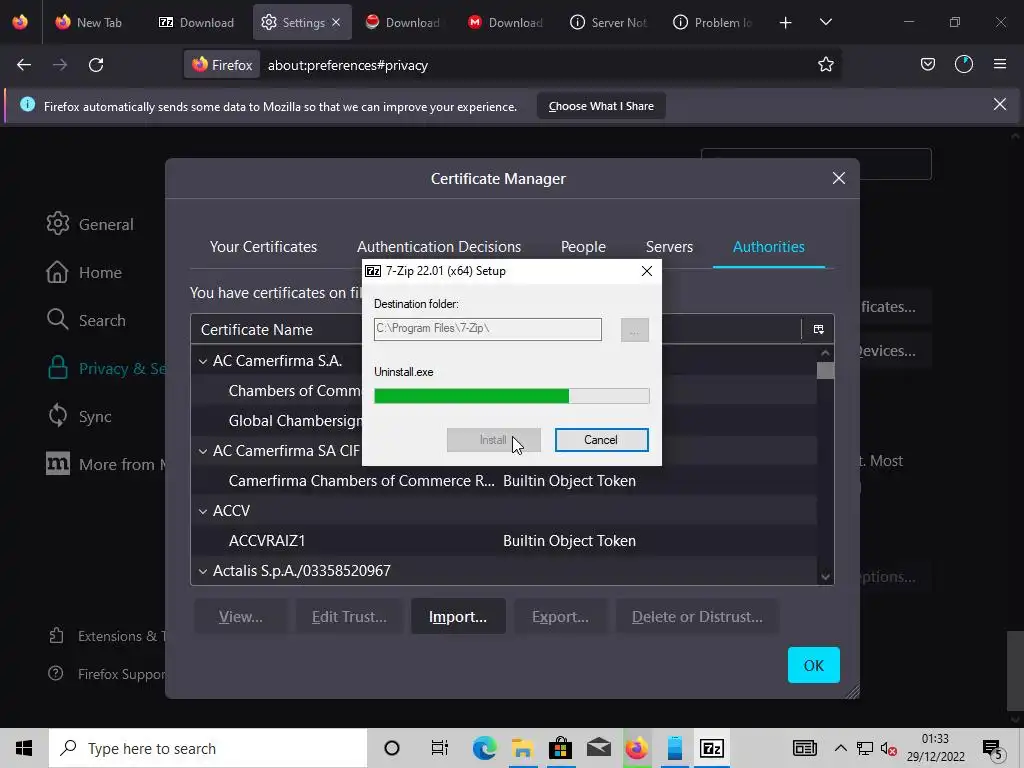Viewport: 1024px width, 768px height.
Task: List all tabs dropdown arrow
Action: click(x=825, y=22)
